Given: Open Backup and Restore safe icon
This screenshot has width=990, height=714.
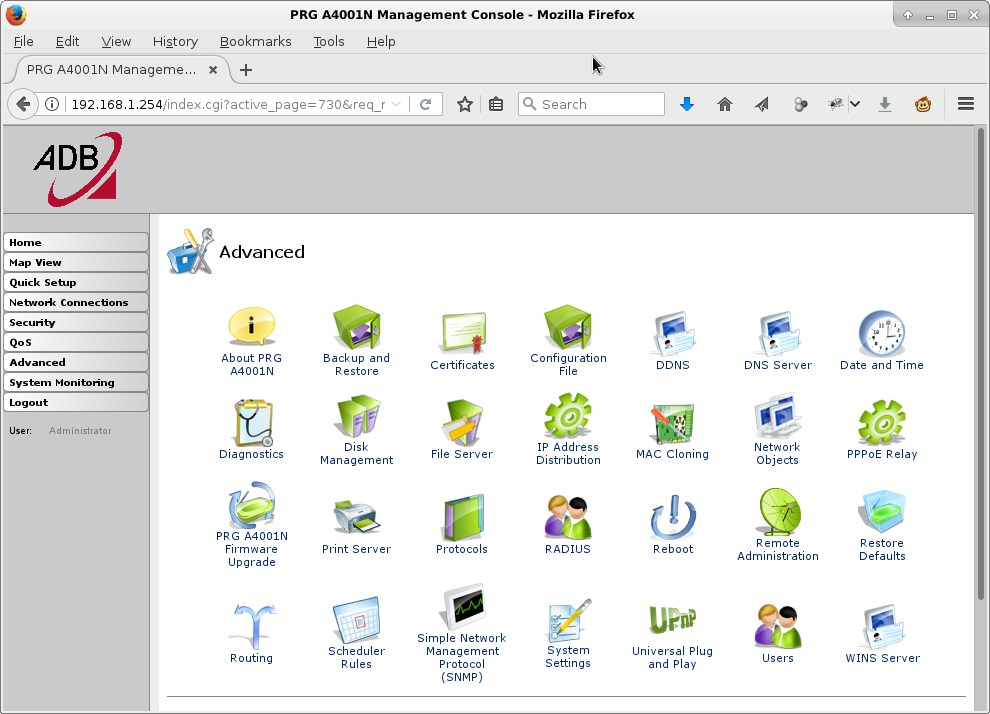Looking at the screenshot, I should (356, 326).
